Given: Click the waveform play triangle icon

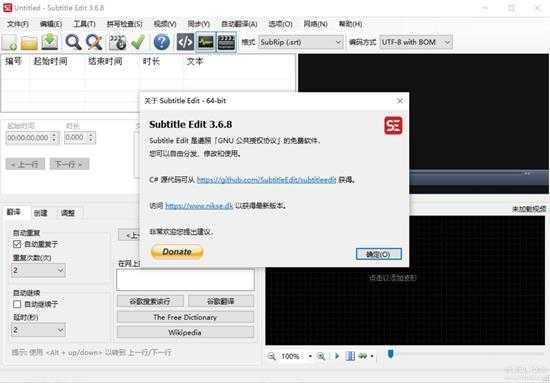Looking at the screenshot, I should 337,356.
